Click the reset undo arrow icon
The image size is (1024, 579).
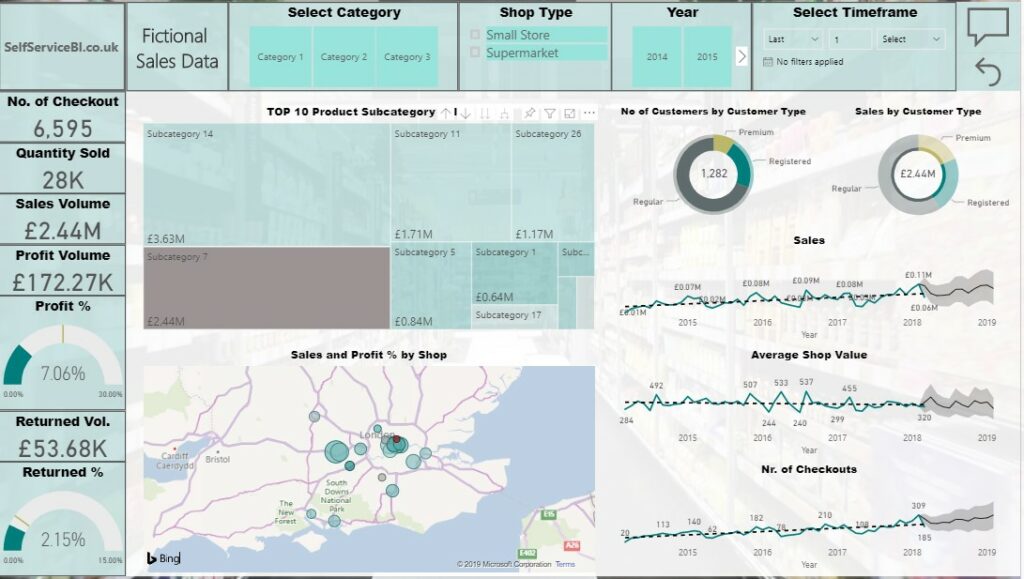tap(988, 71)
